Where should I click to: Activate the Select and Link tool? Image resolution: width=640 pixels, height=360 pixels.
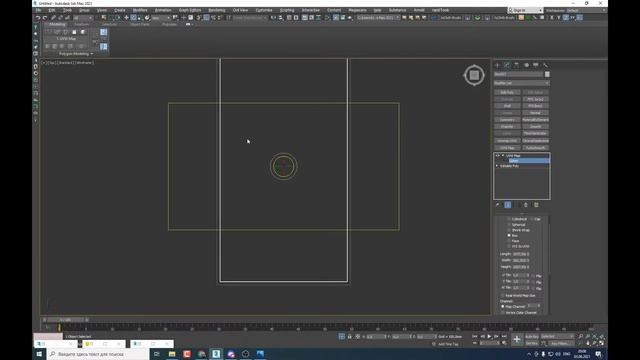pos(53,18)
